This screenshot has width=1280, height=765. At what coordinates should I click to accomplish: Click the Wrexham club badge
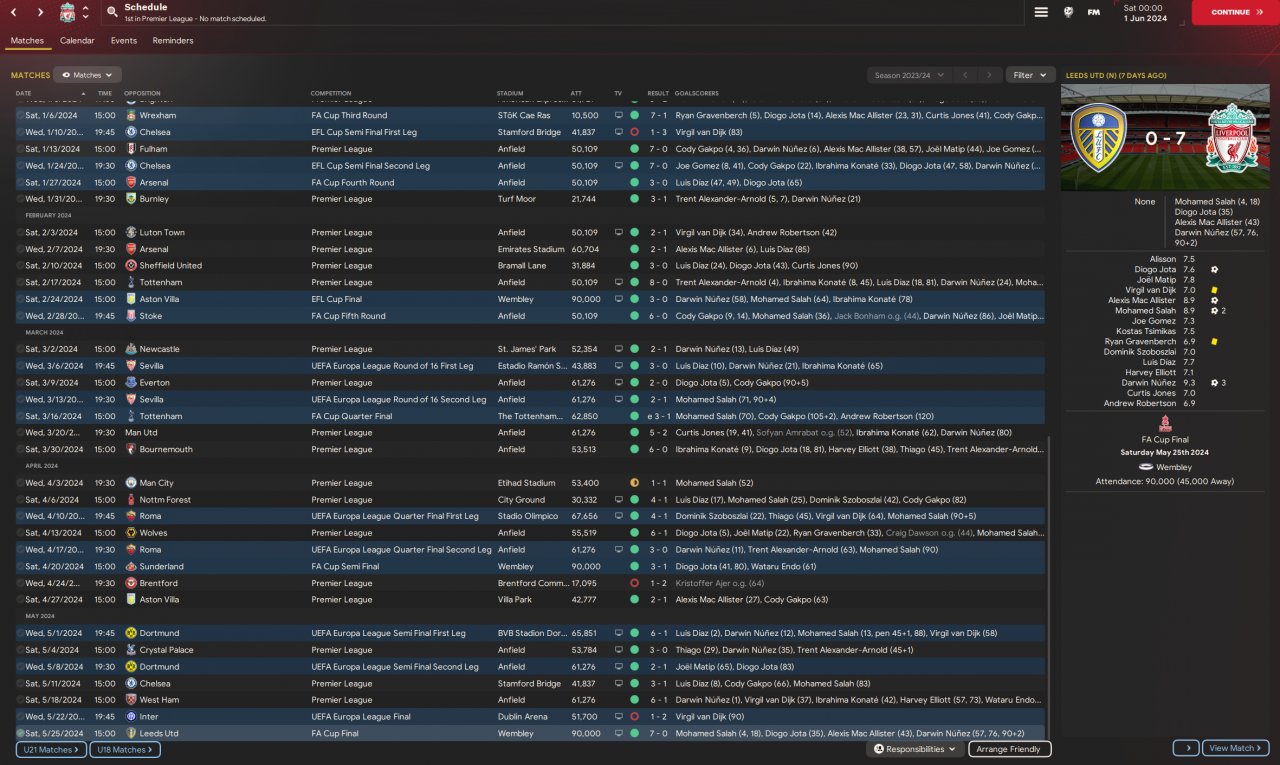tap(131, 115)
